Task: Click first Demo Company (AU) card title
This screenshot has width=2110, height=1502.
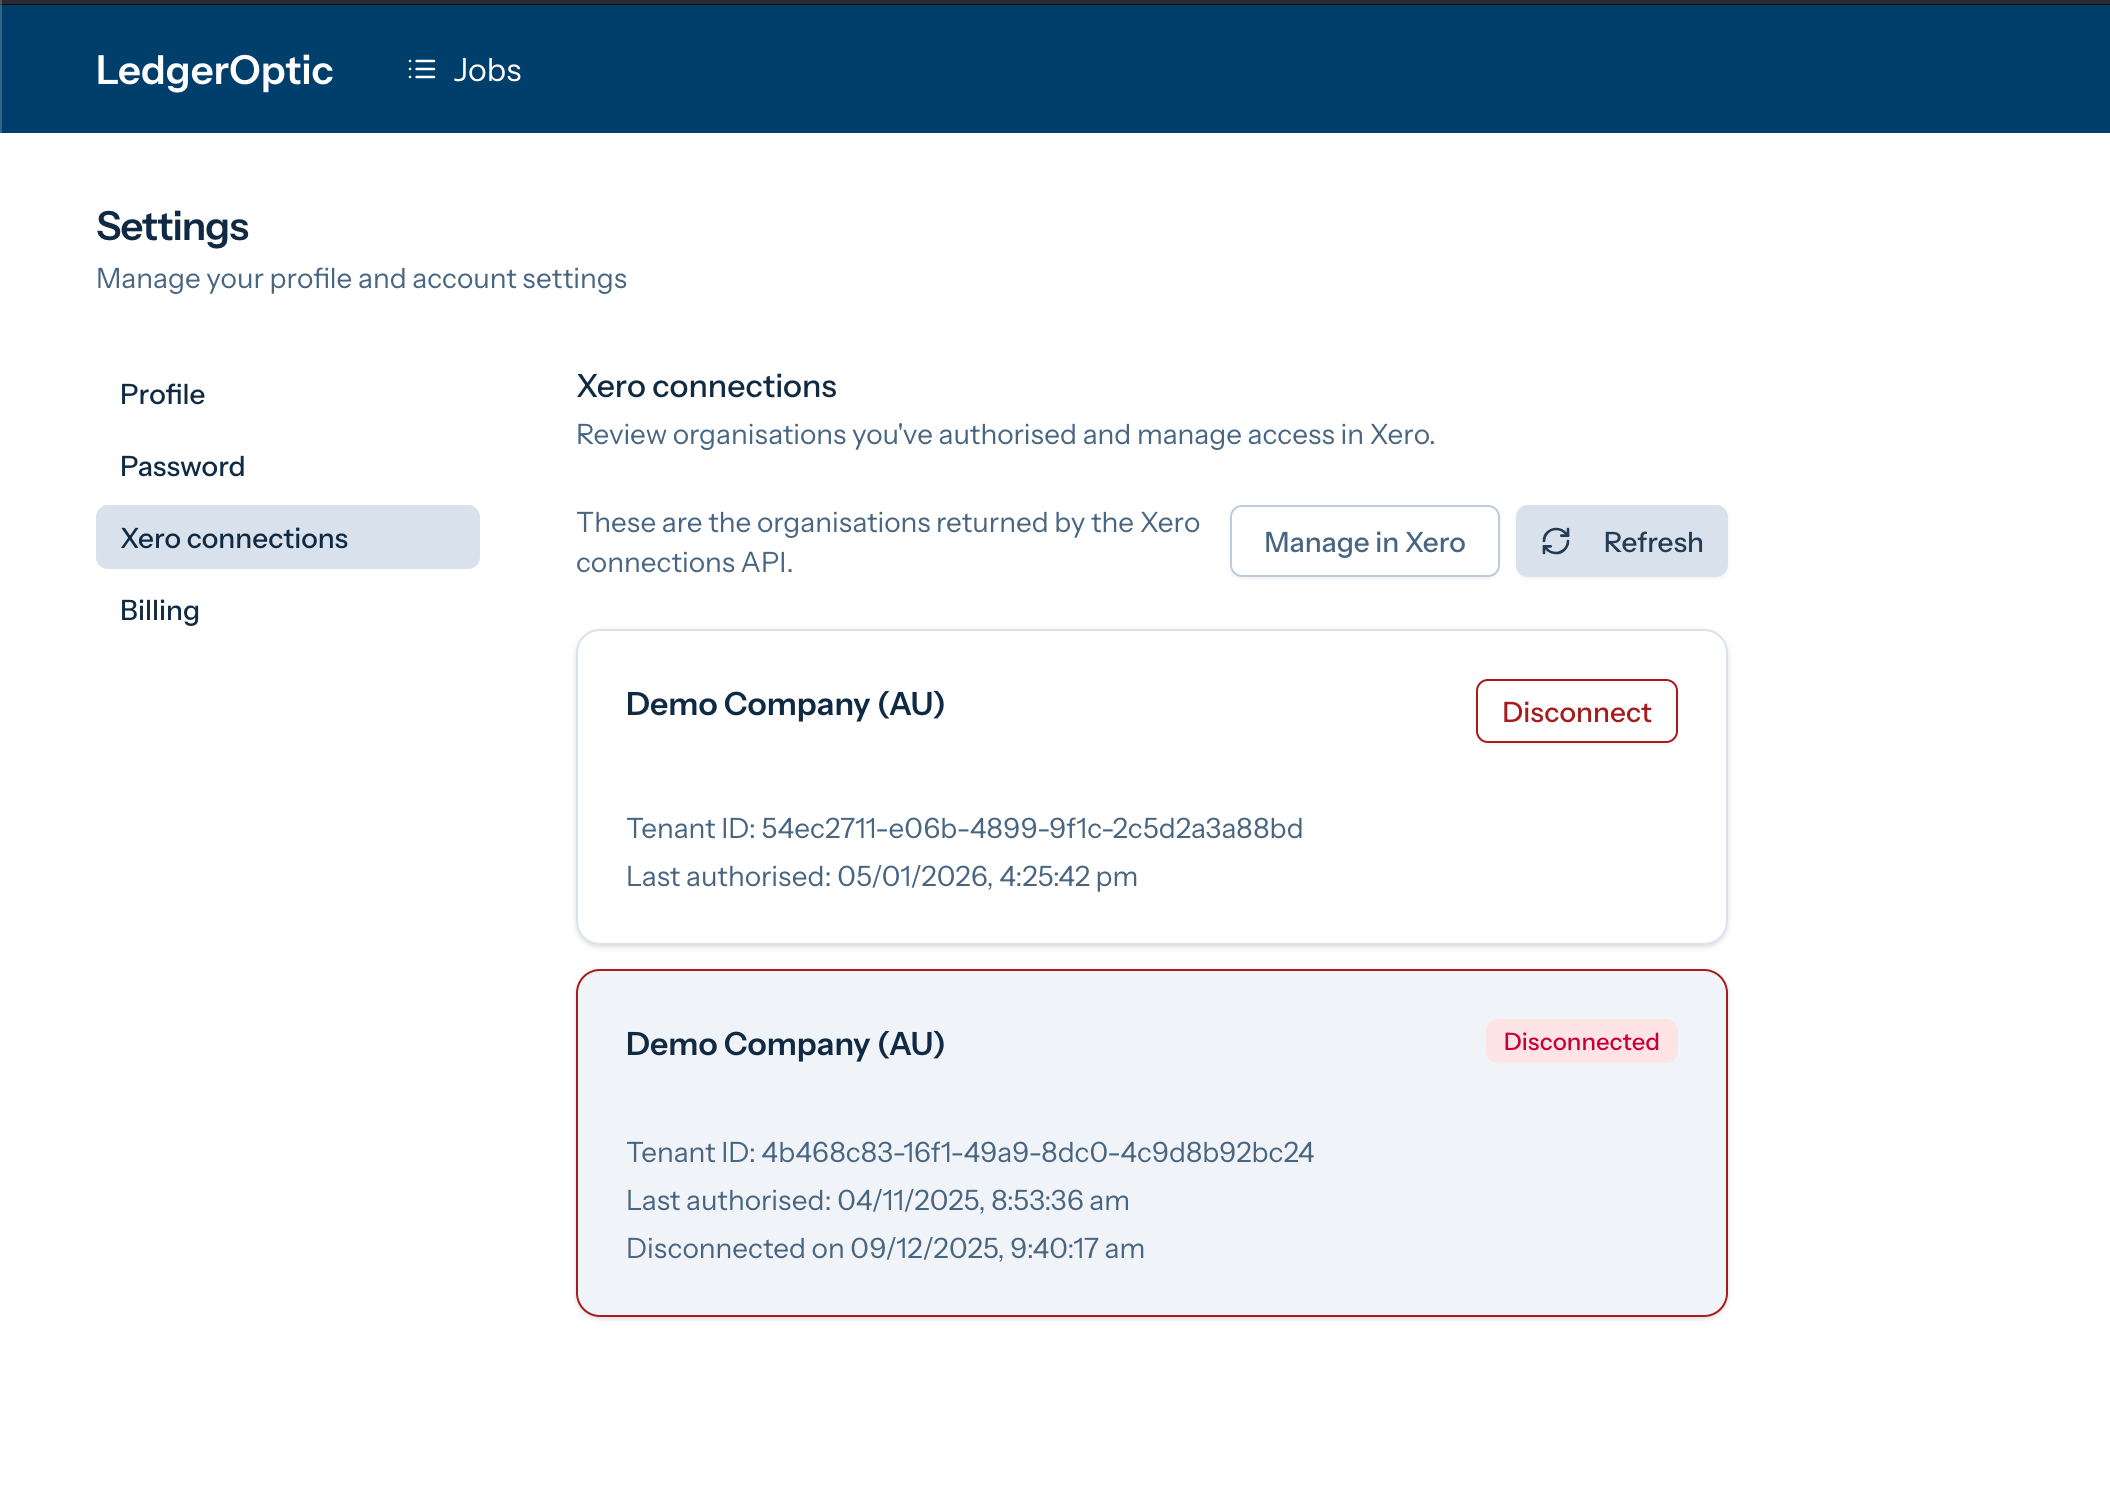Action: [x=785, y=704]
